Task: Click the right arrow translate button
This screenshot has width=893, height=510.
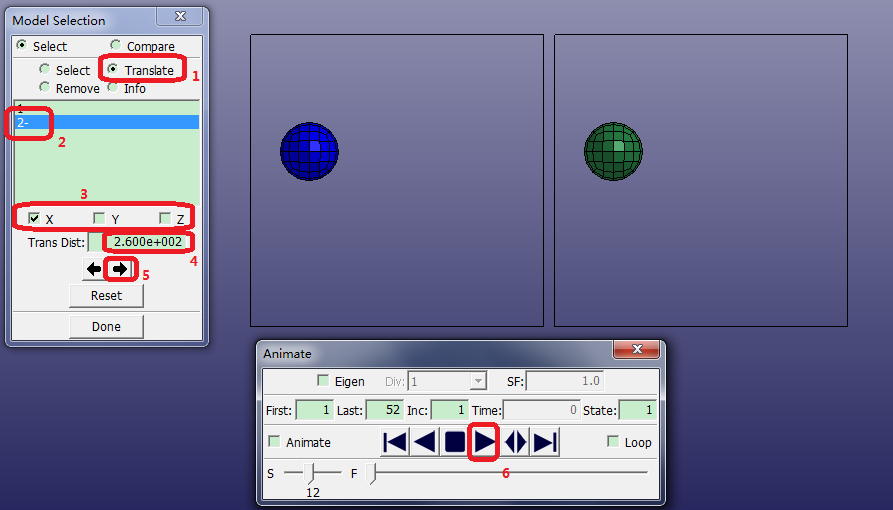Action: click(120, 269)
